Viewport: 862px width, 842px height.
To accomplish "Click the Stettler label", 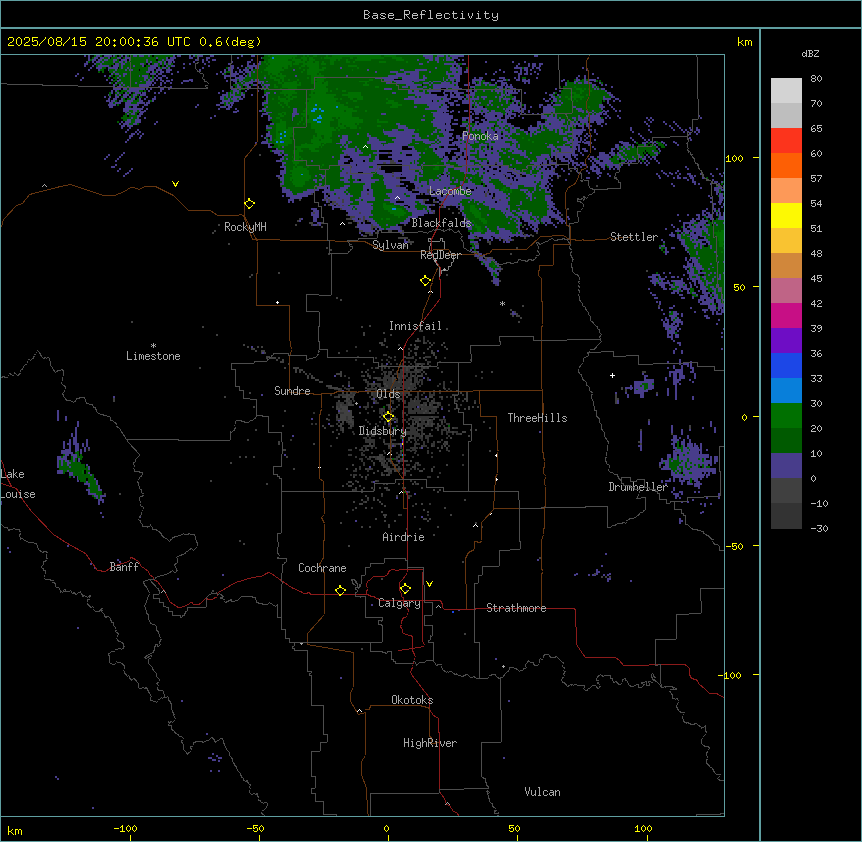I will click(x=634, y=237).
